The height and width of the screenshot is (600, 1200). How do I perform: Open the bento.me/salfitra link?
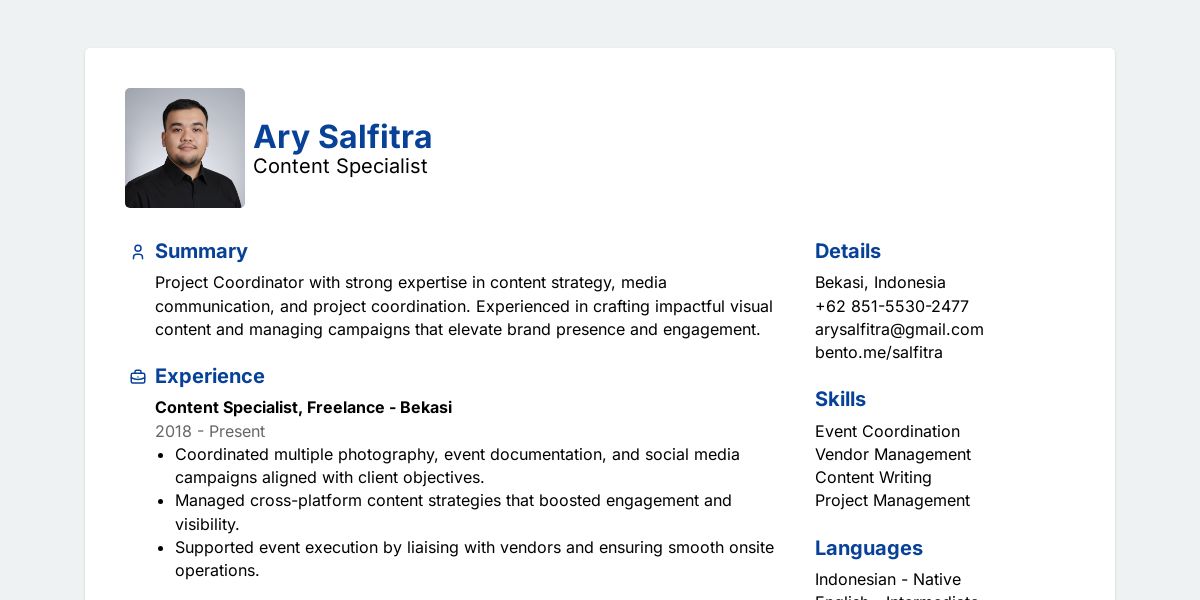pos(879,352)
